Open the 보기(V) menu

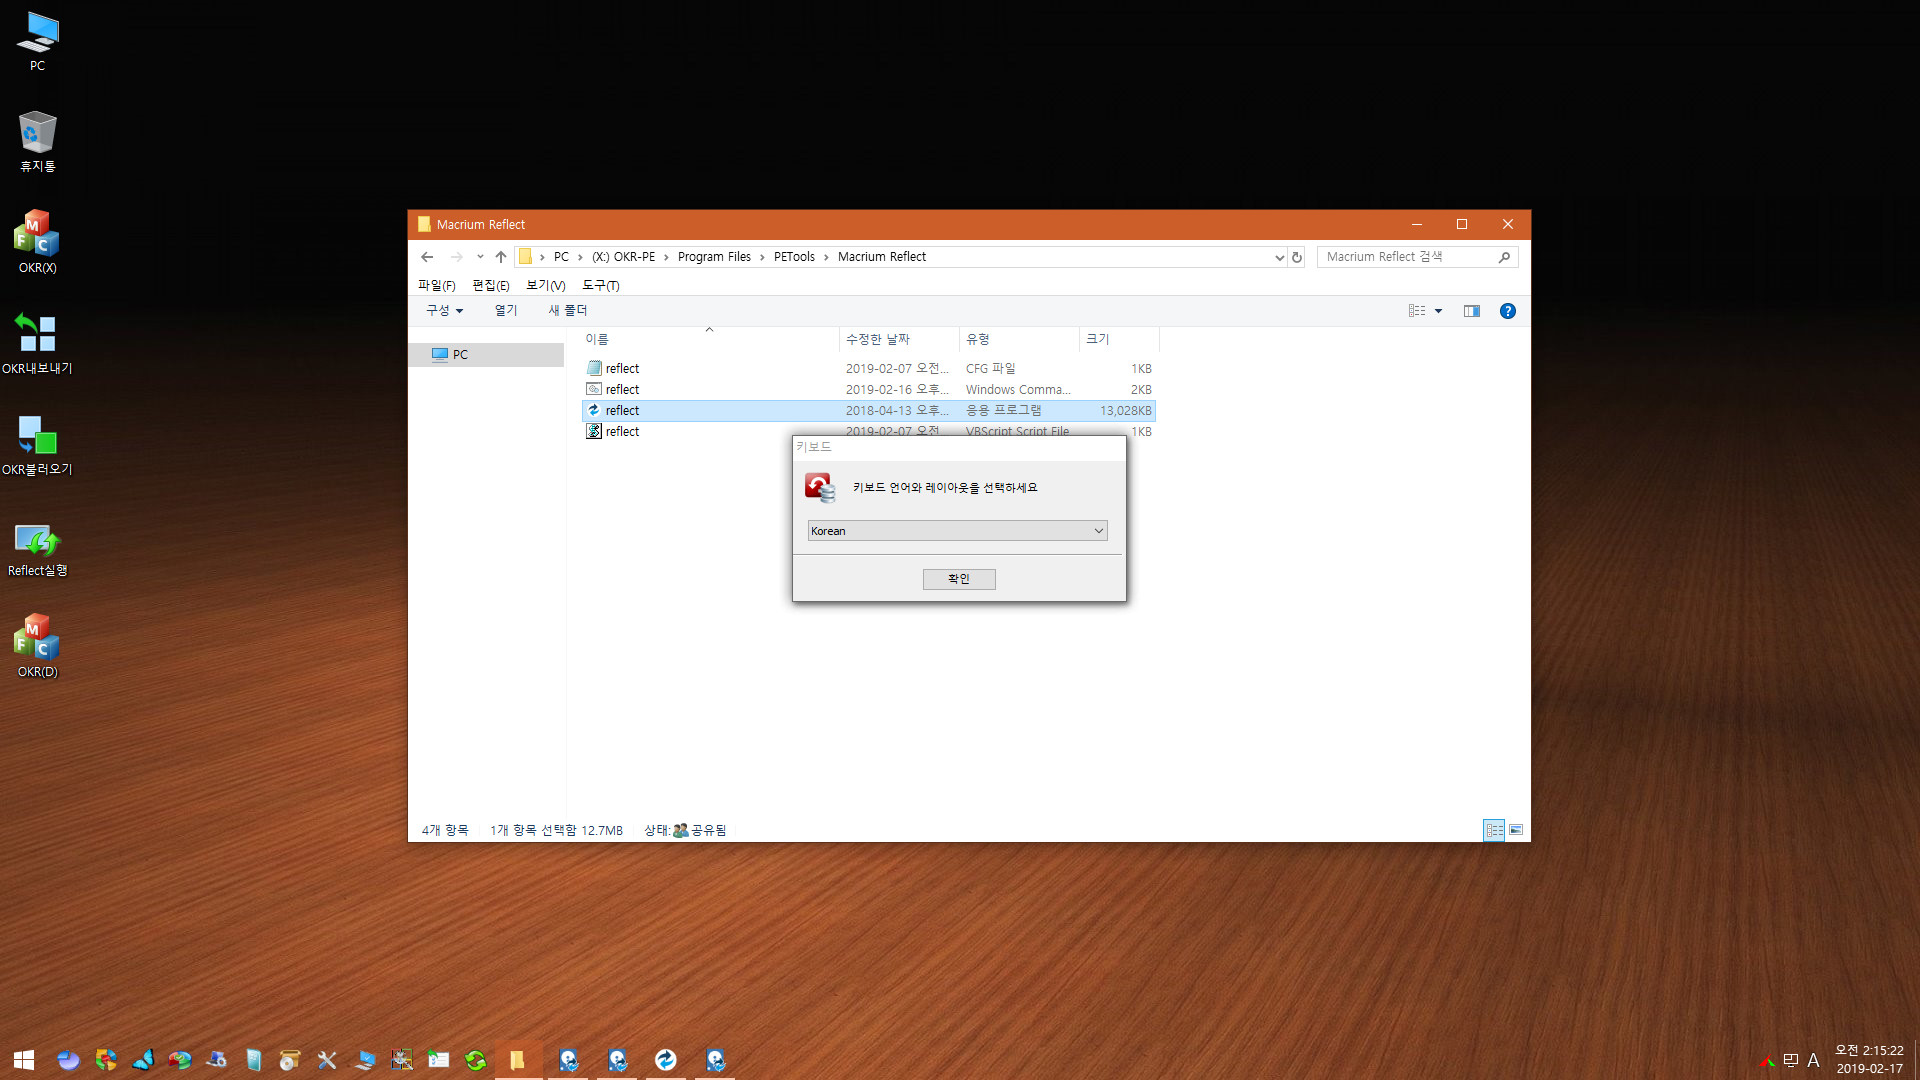[x=545, y=285]
